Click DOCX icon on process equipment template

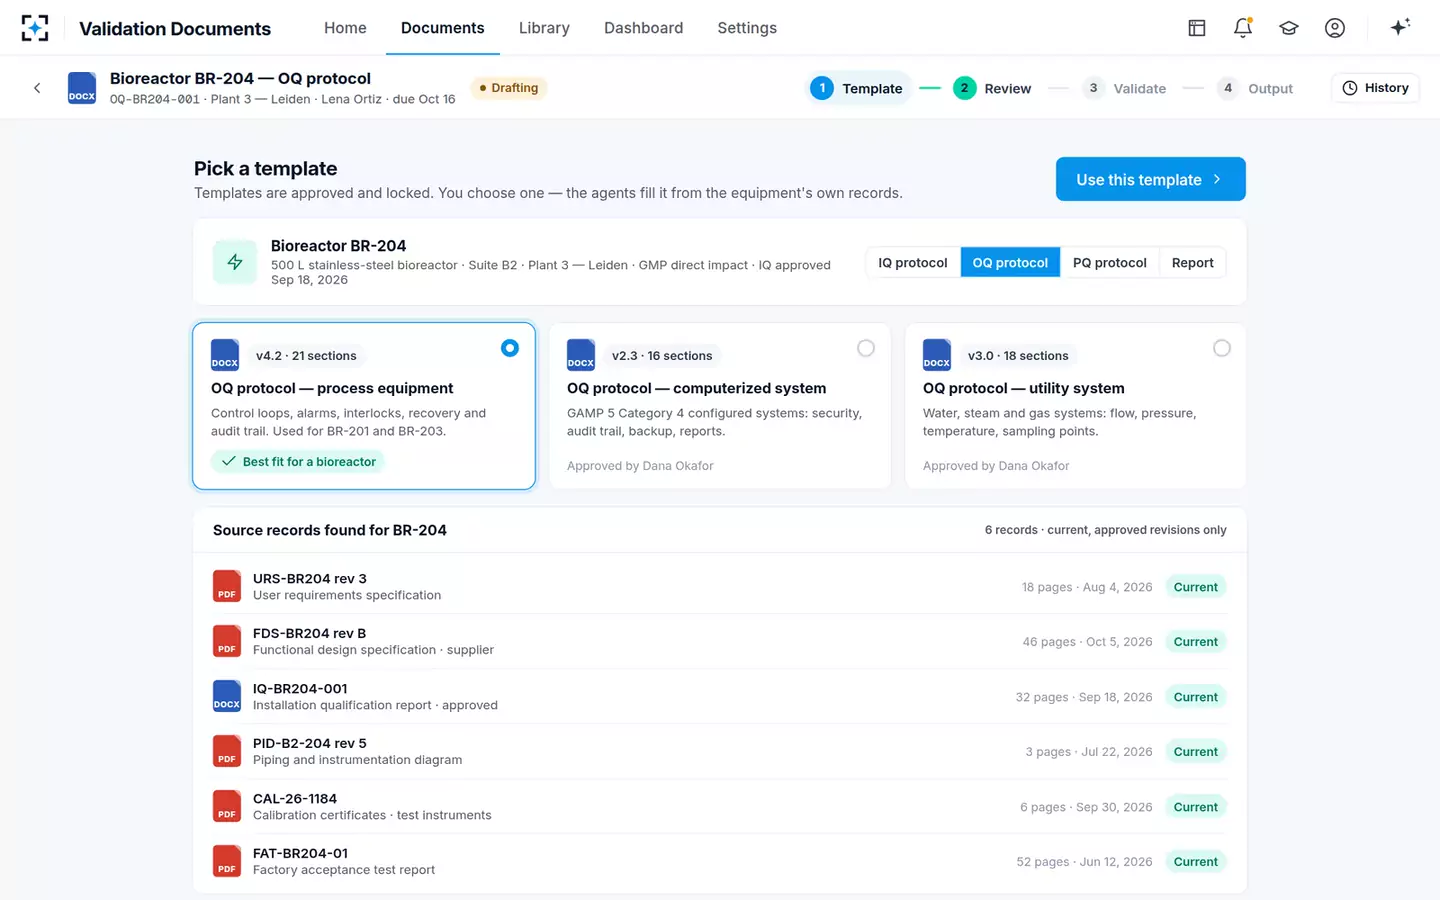[225, 355]
